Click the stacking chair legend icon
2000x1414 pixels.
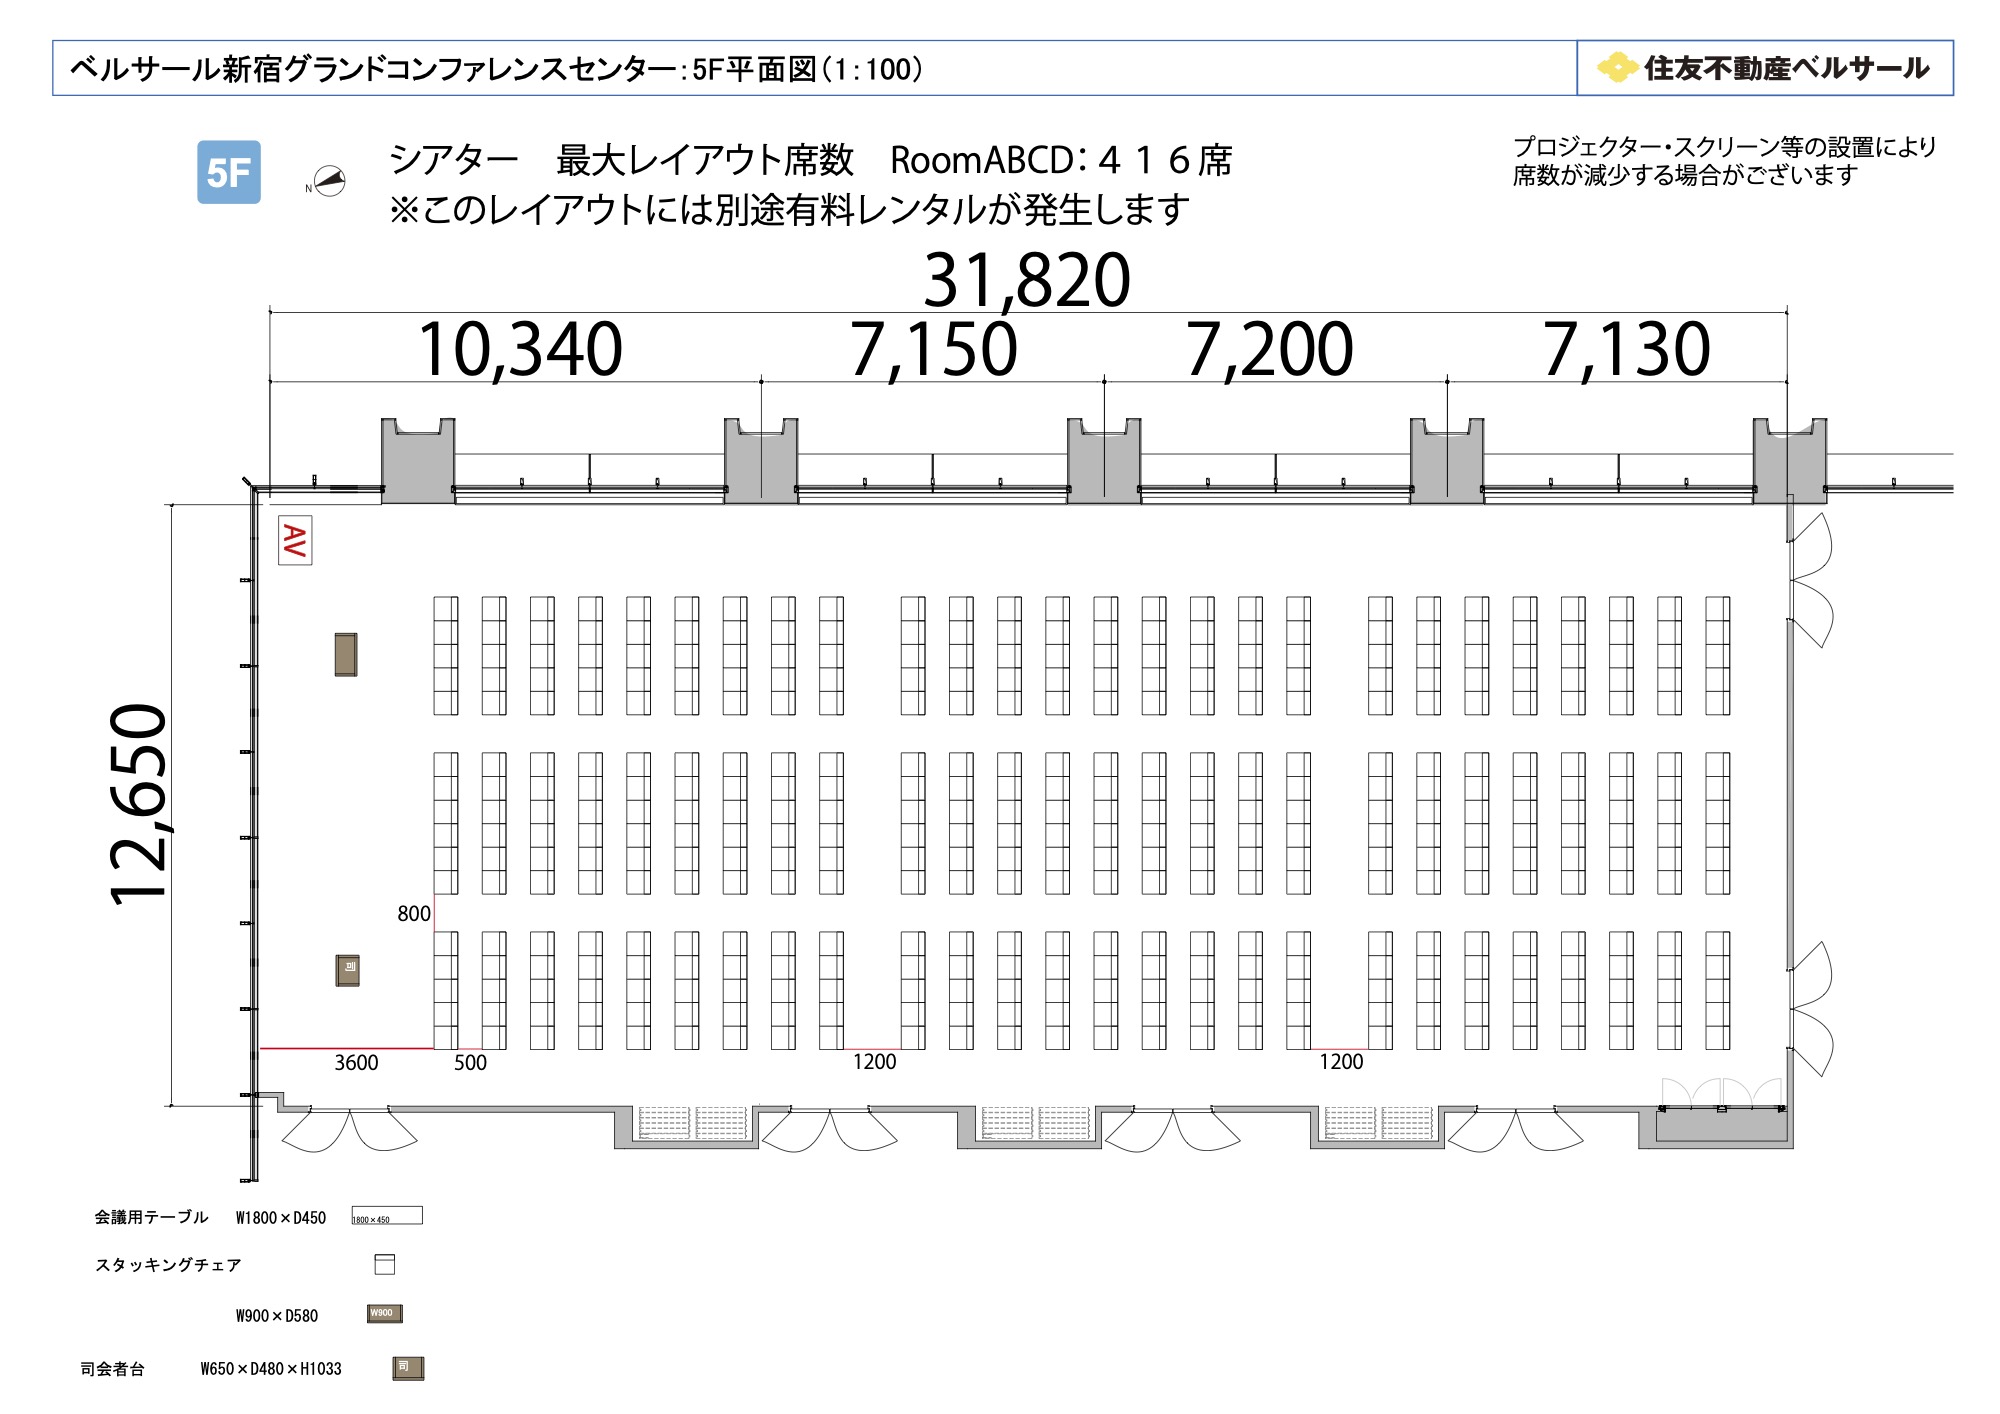pyautogui.click(x=385, y=1264)
